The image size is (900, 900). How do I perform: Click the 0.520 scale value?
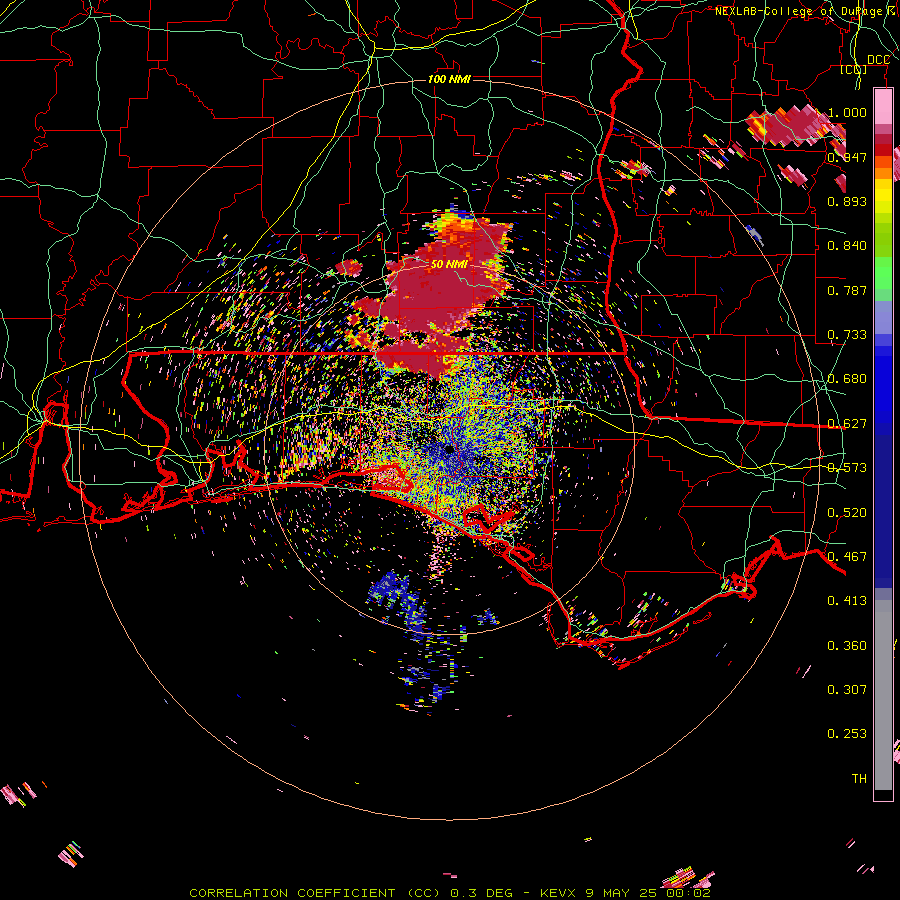[847, 513]
